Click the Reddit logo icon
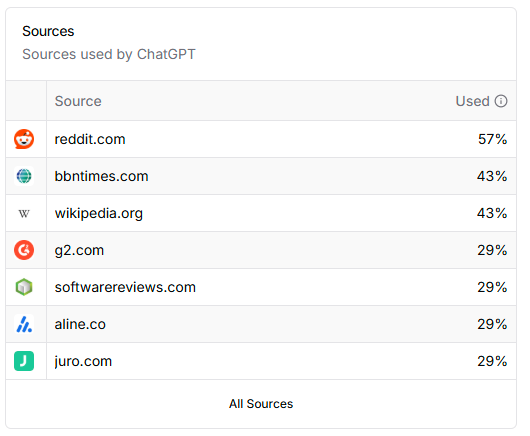 pyautogui.click(x=24, y=139)
